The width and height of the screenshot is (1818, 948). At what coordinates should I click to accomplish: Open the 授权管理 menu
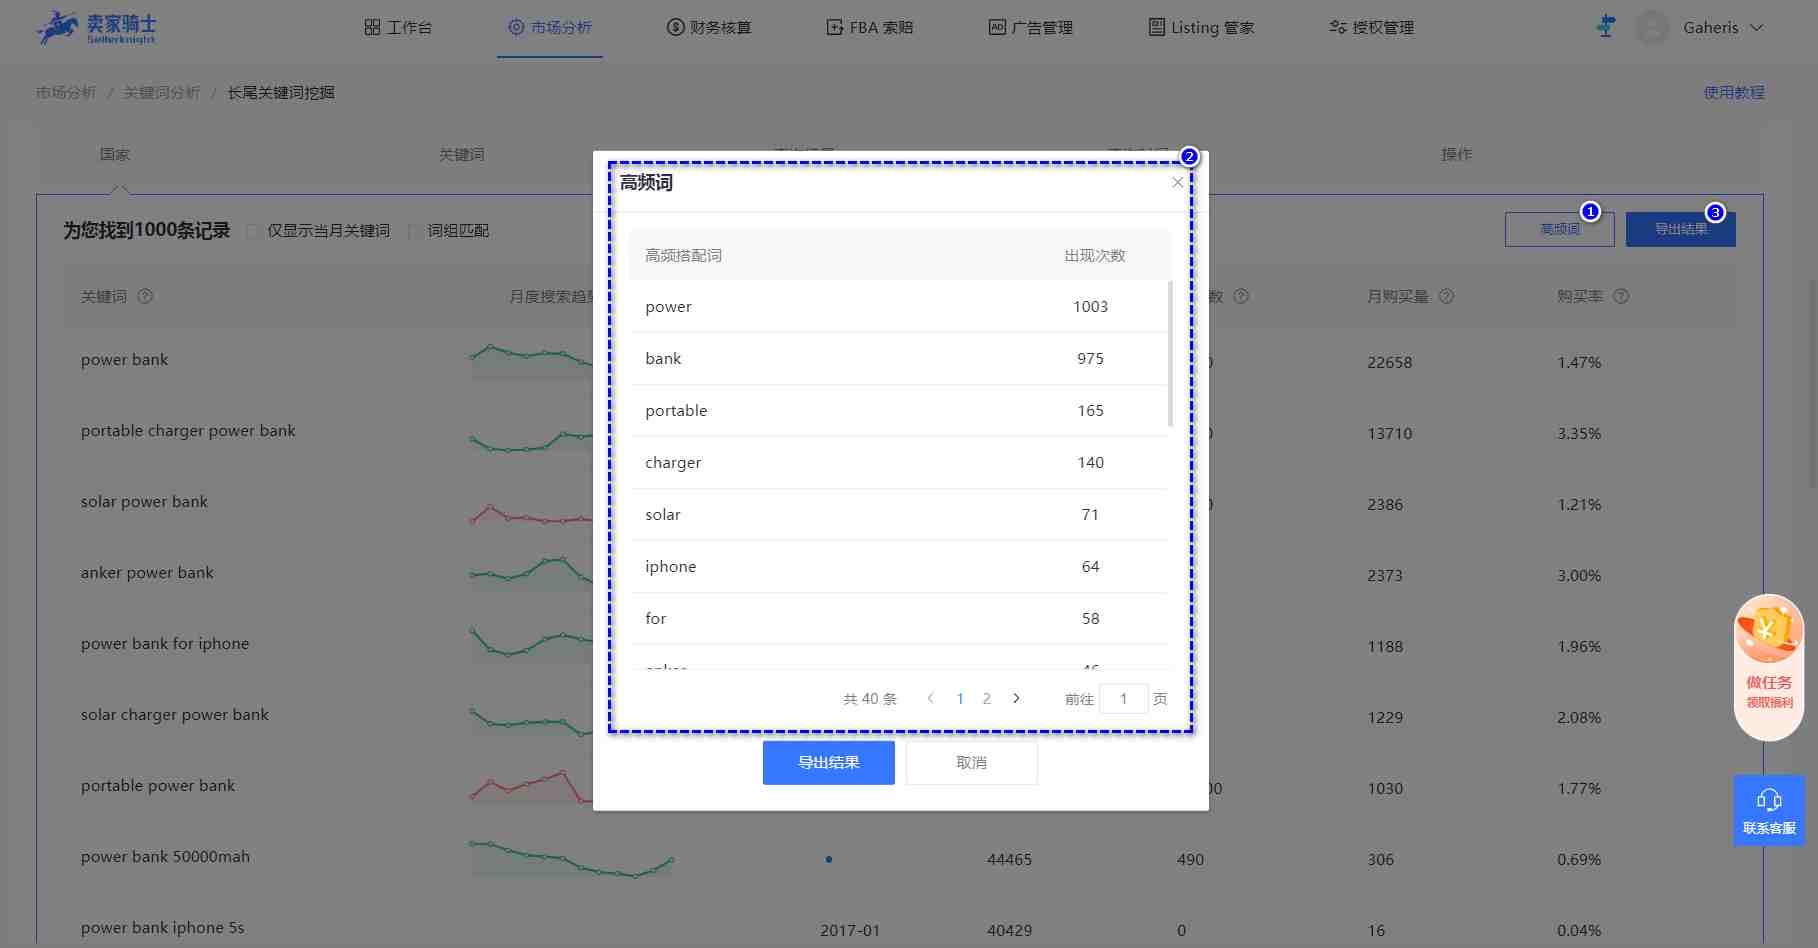point(1371,27)
